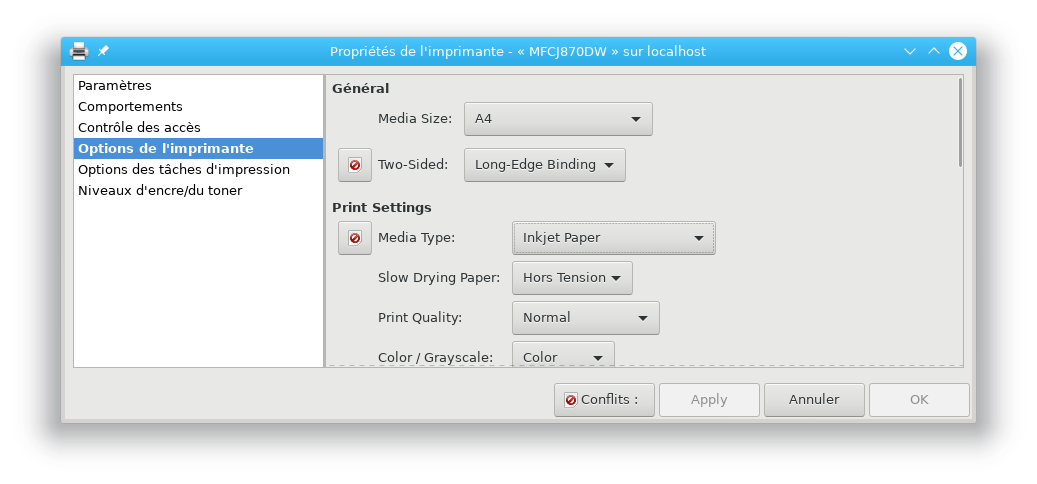
Task: Toggle the pin window icon
Action: coord(103,51)
